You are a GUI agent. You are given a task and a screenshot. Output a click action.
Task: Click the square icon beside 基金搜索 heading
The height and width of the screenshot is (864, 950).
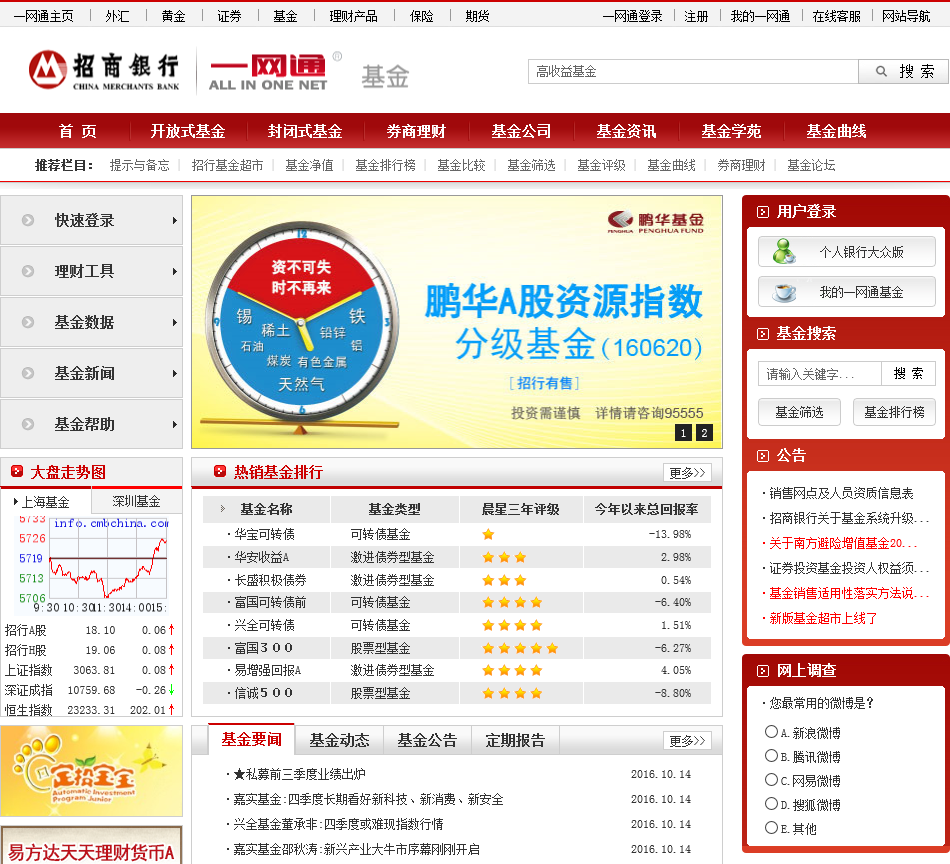click(x=763, y=334)
